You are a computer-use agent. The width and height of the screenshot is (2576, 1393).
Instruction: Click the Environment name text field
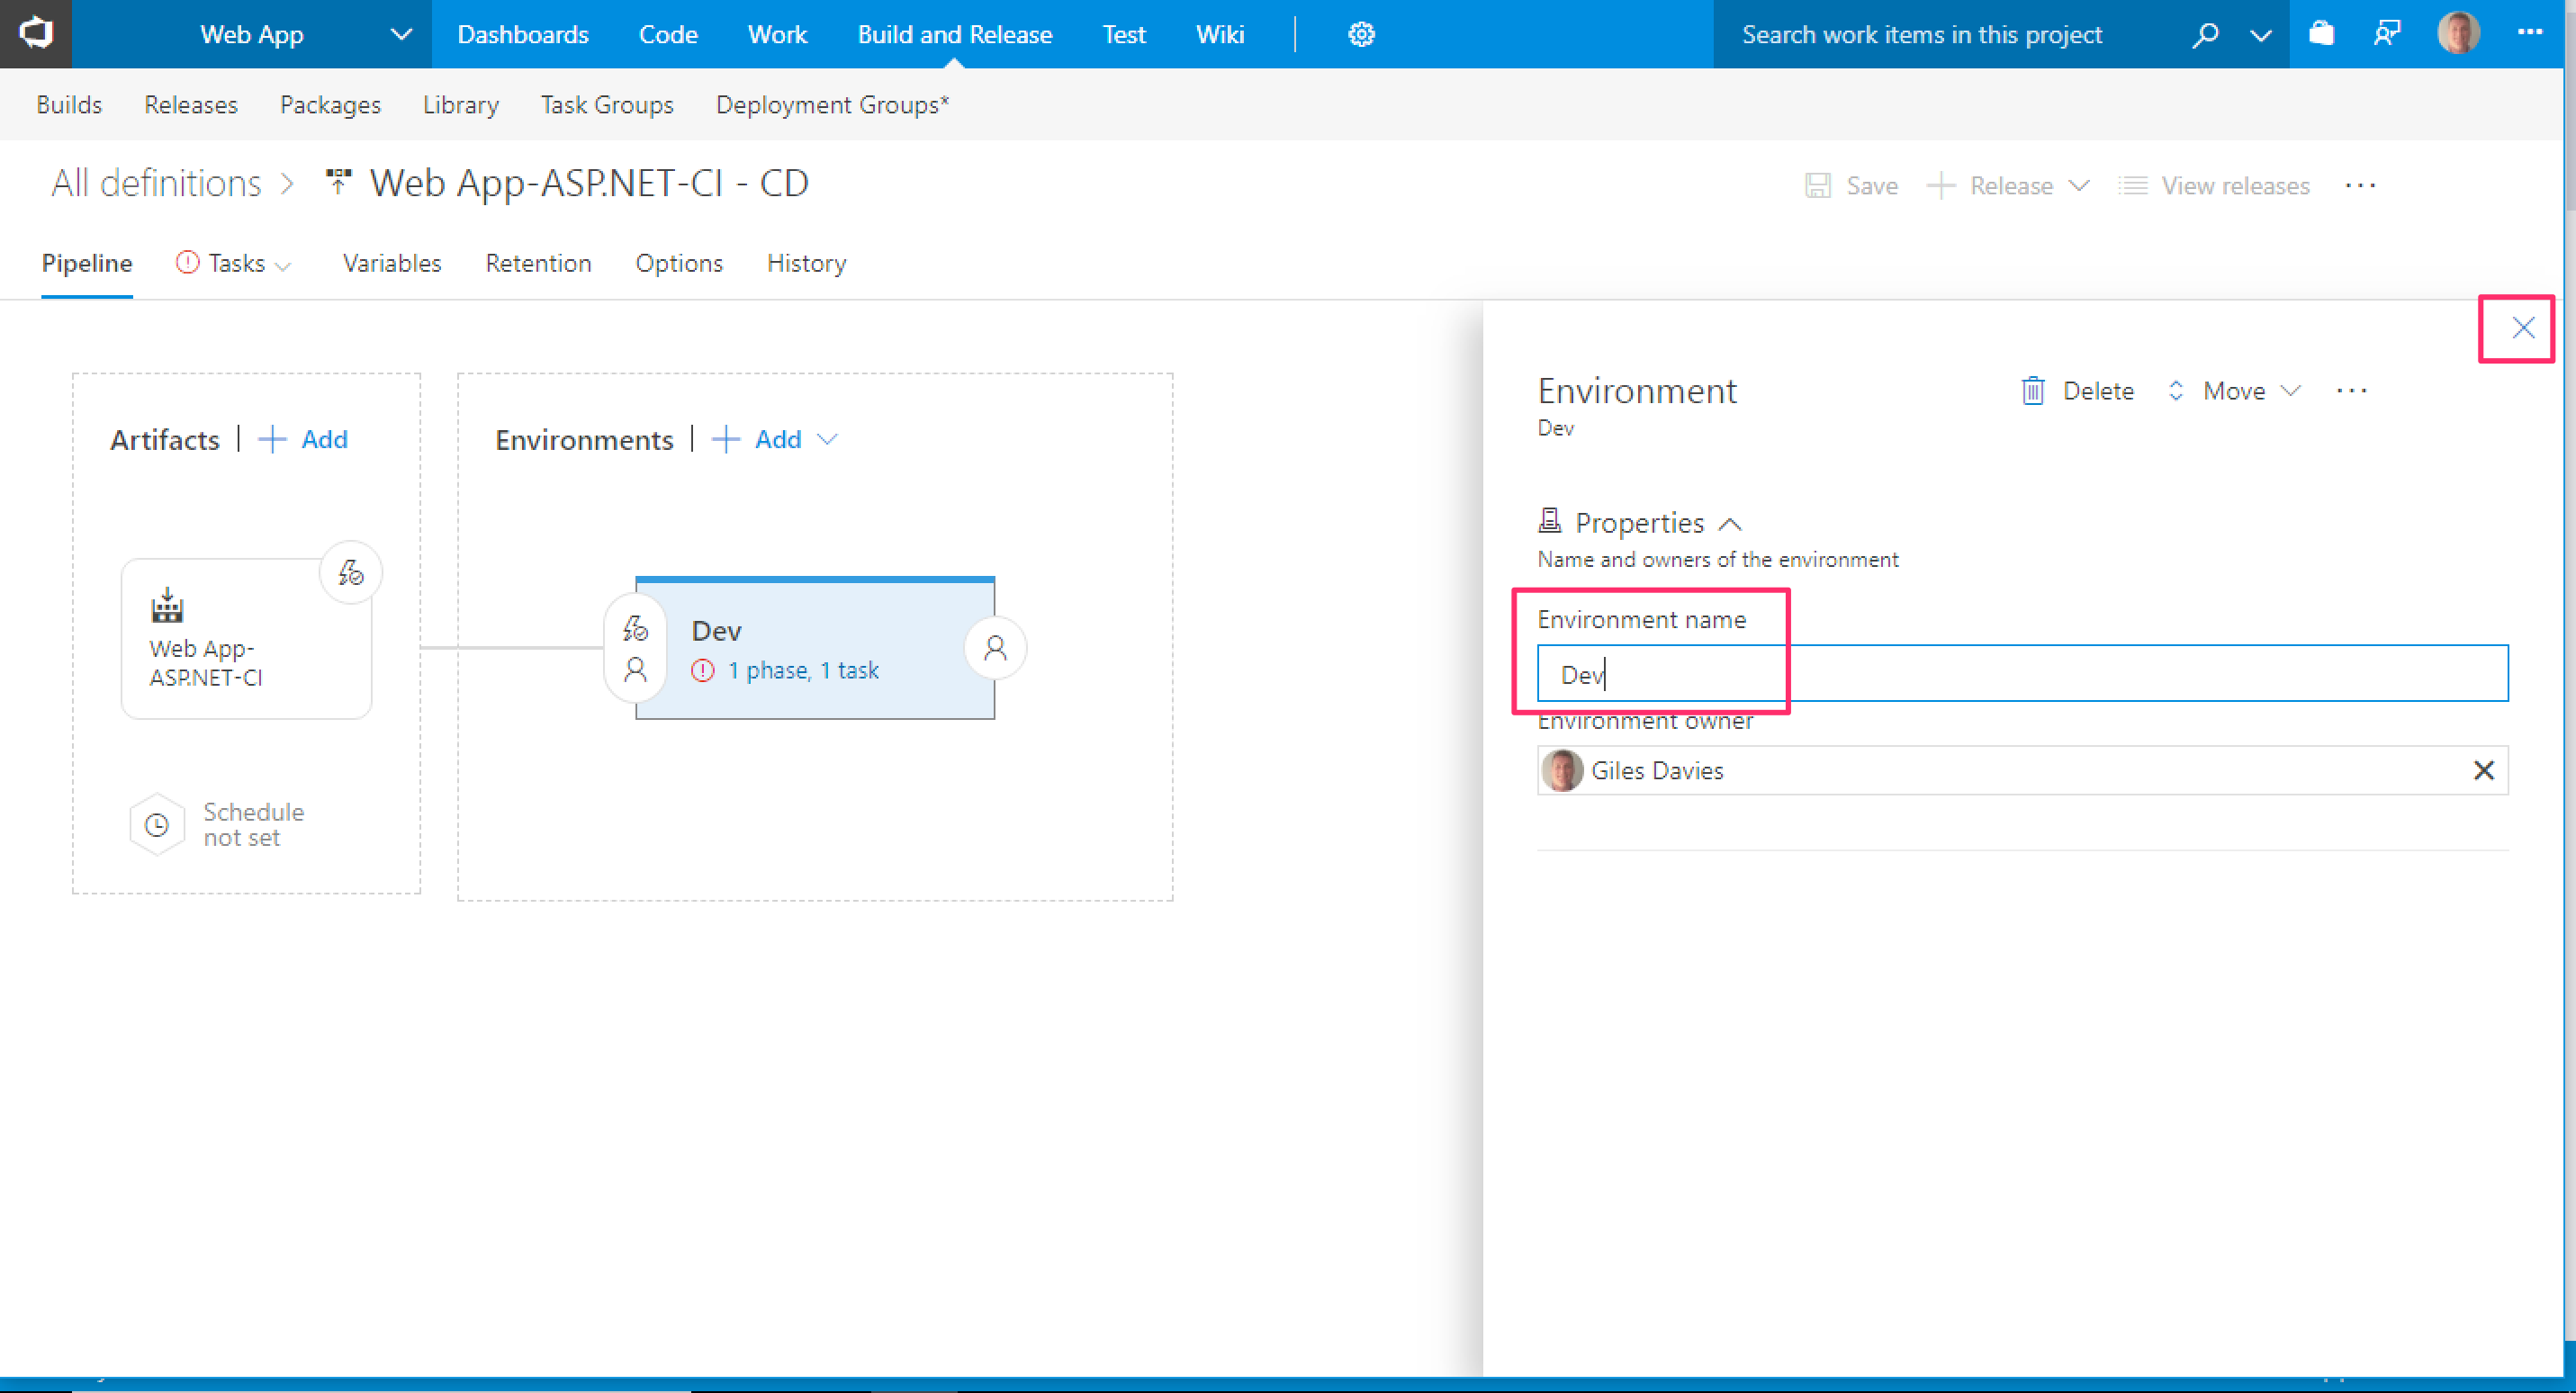tap(2020, 674)
